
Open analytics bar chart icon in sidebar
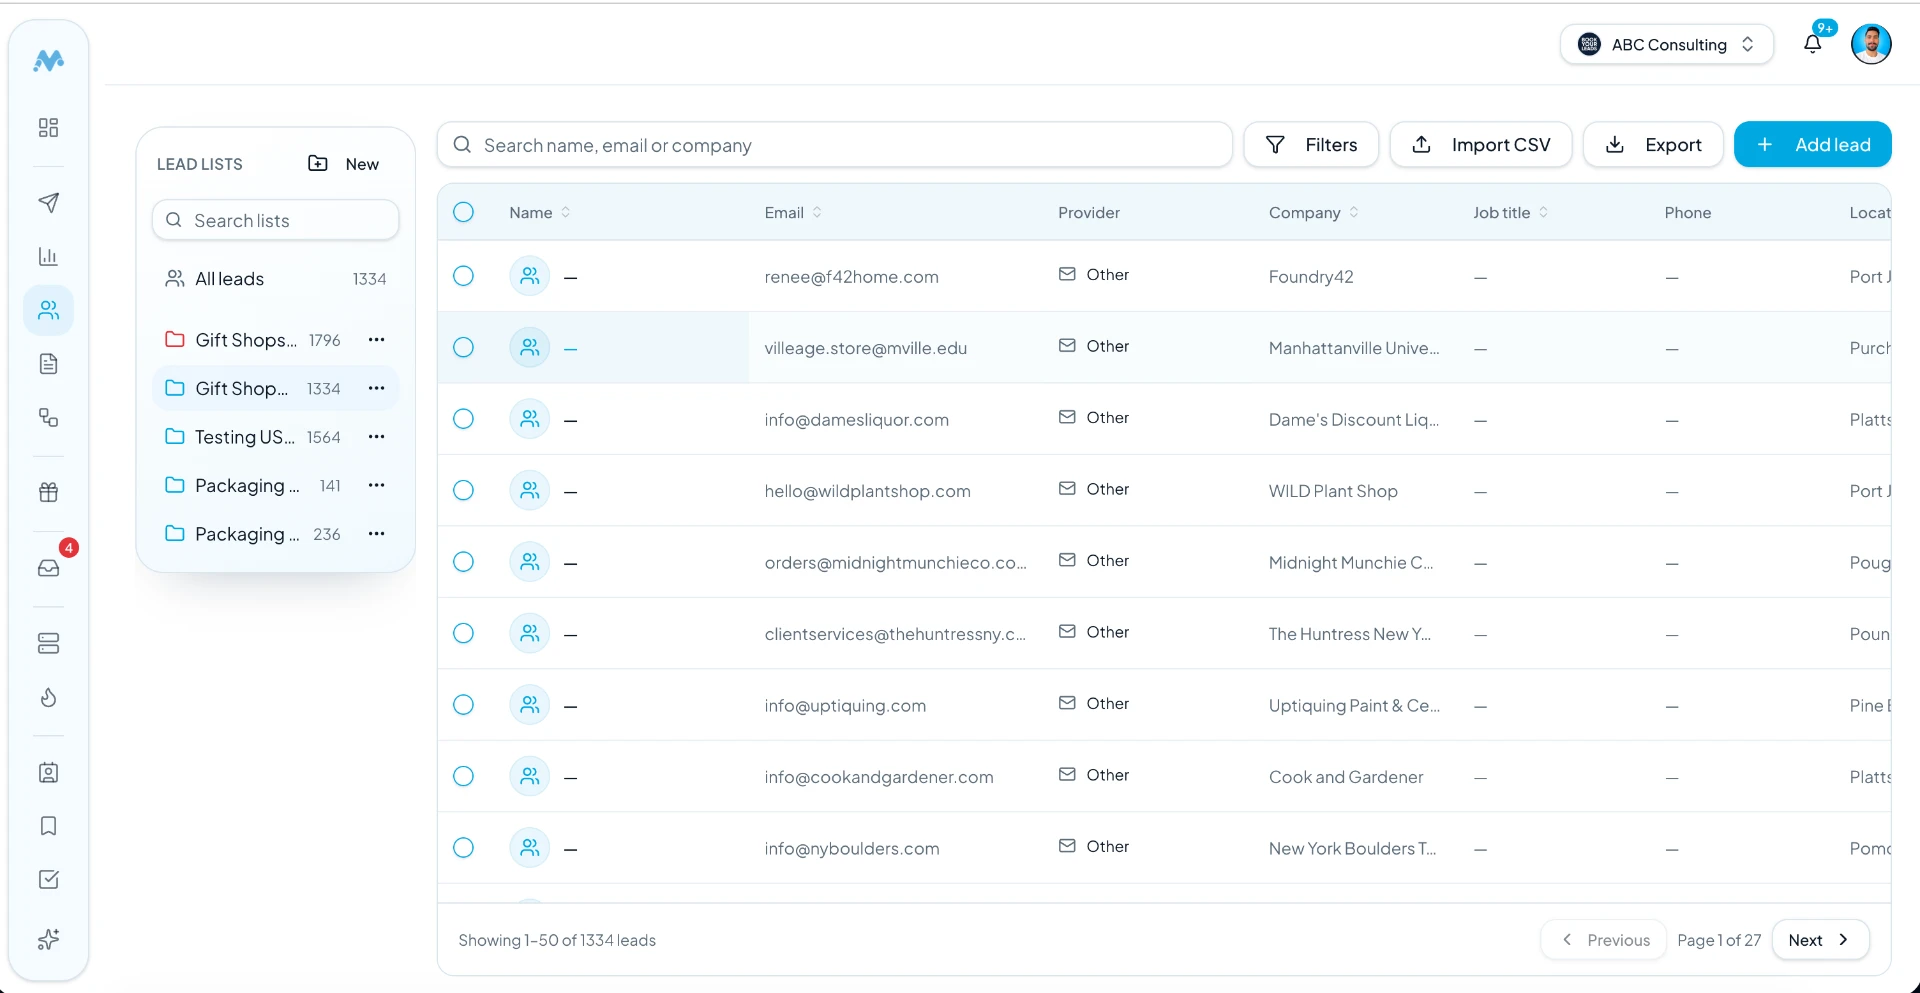pyautogui.click(x=48, y=257)
